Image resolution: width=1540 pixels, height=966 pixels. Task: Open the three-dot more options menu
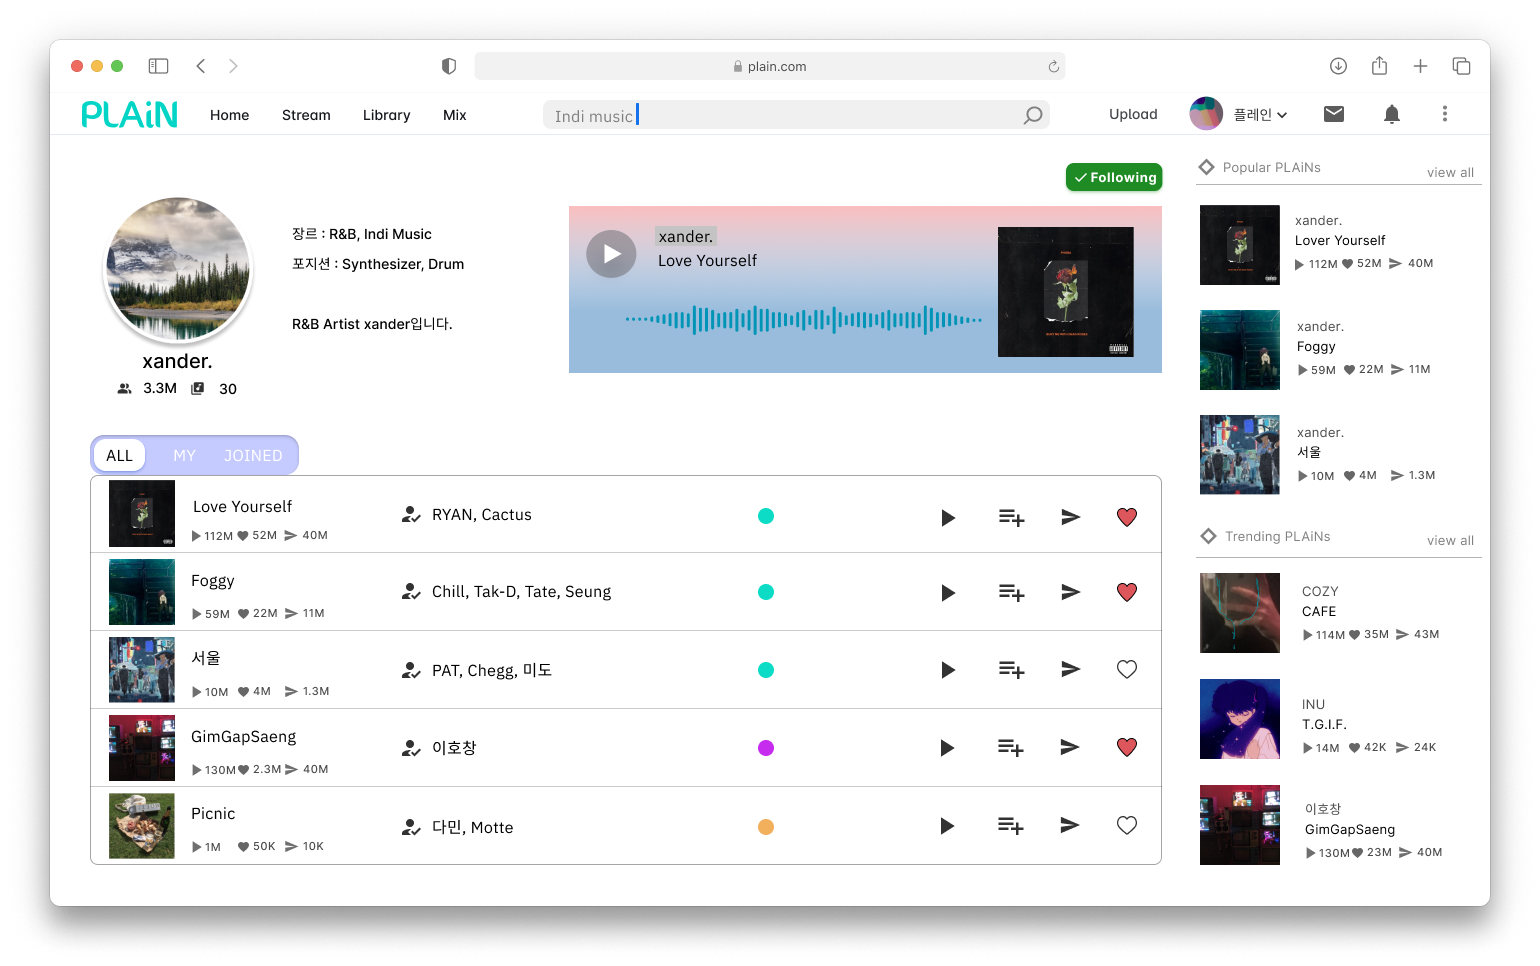coord(1445,114)
